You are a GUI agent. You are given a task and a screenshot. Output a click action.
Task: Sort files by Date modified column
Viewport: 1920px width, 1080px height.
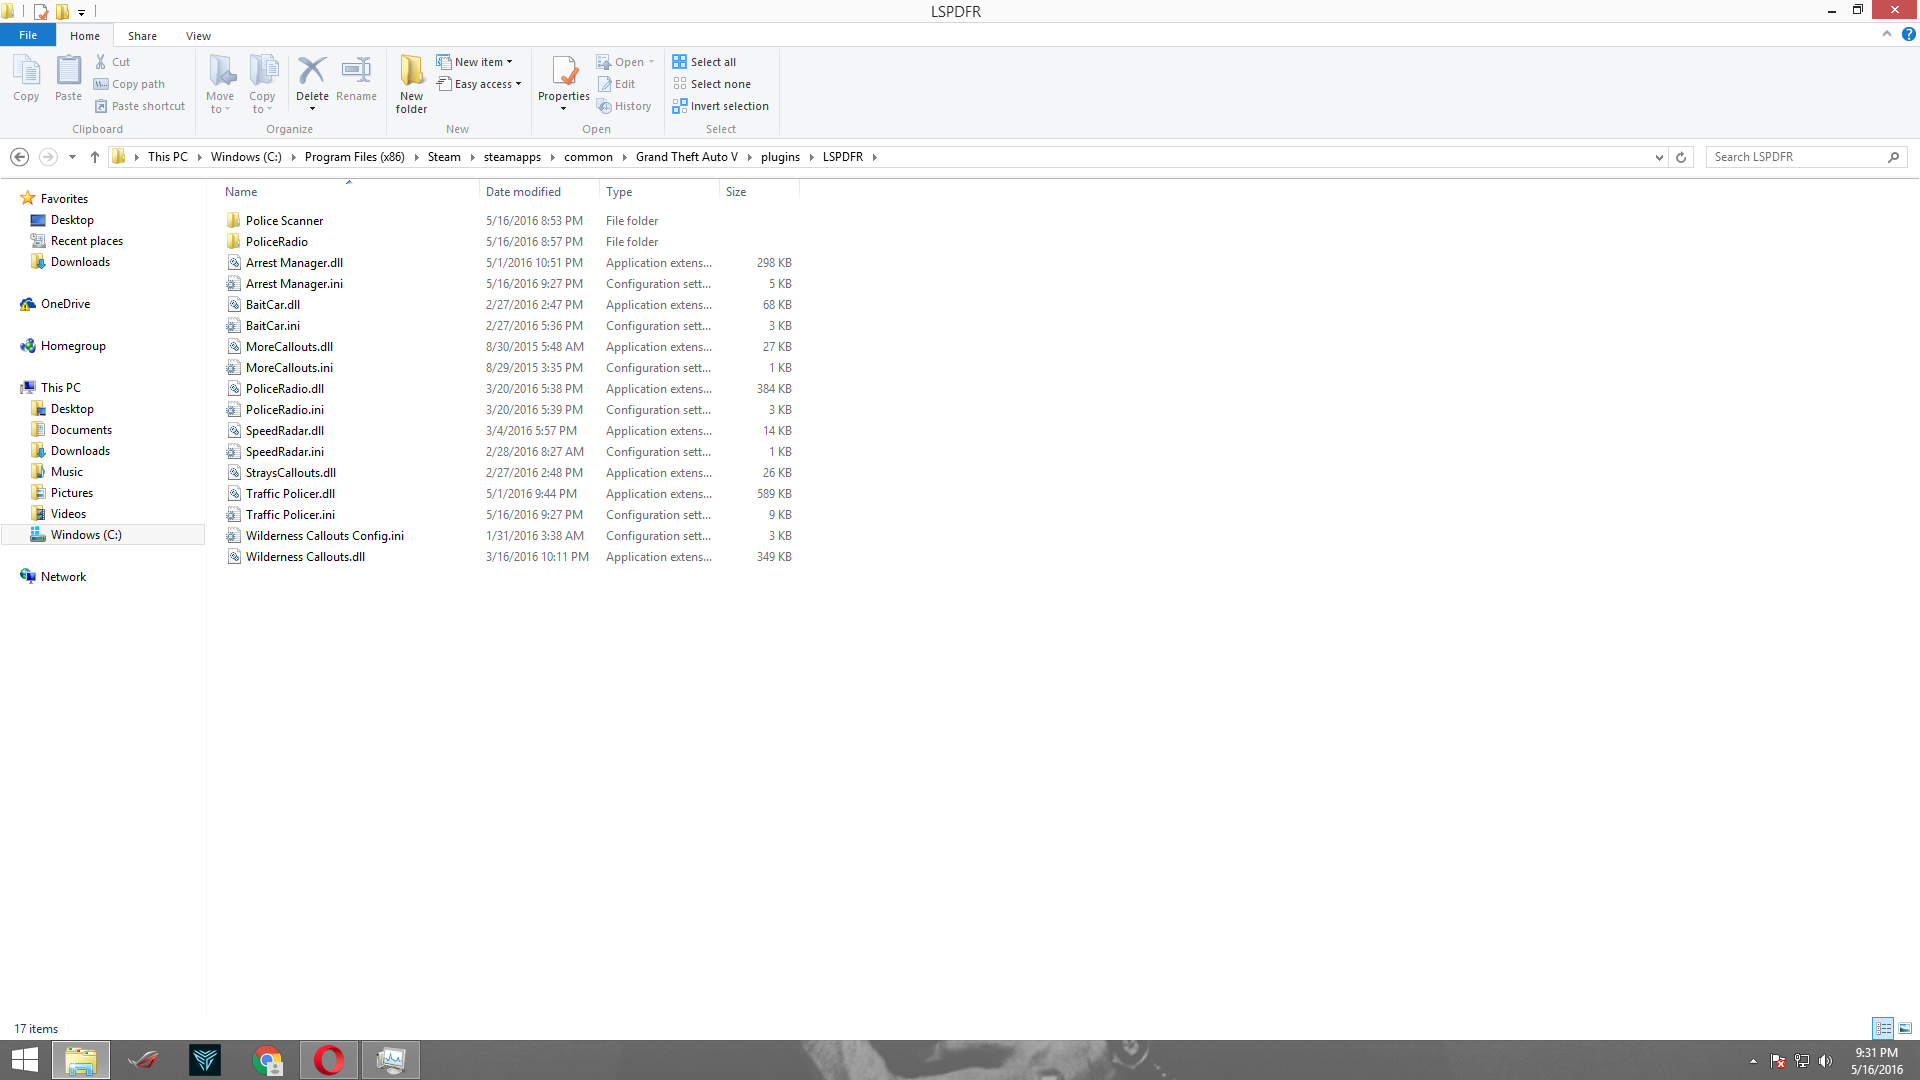click(523, 192)
